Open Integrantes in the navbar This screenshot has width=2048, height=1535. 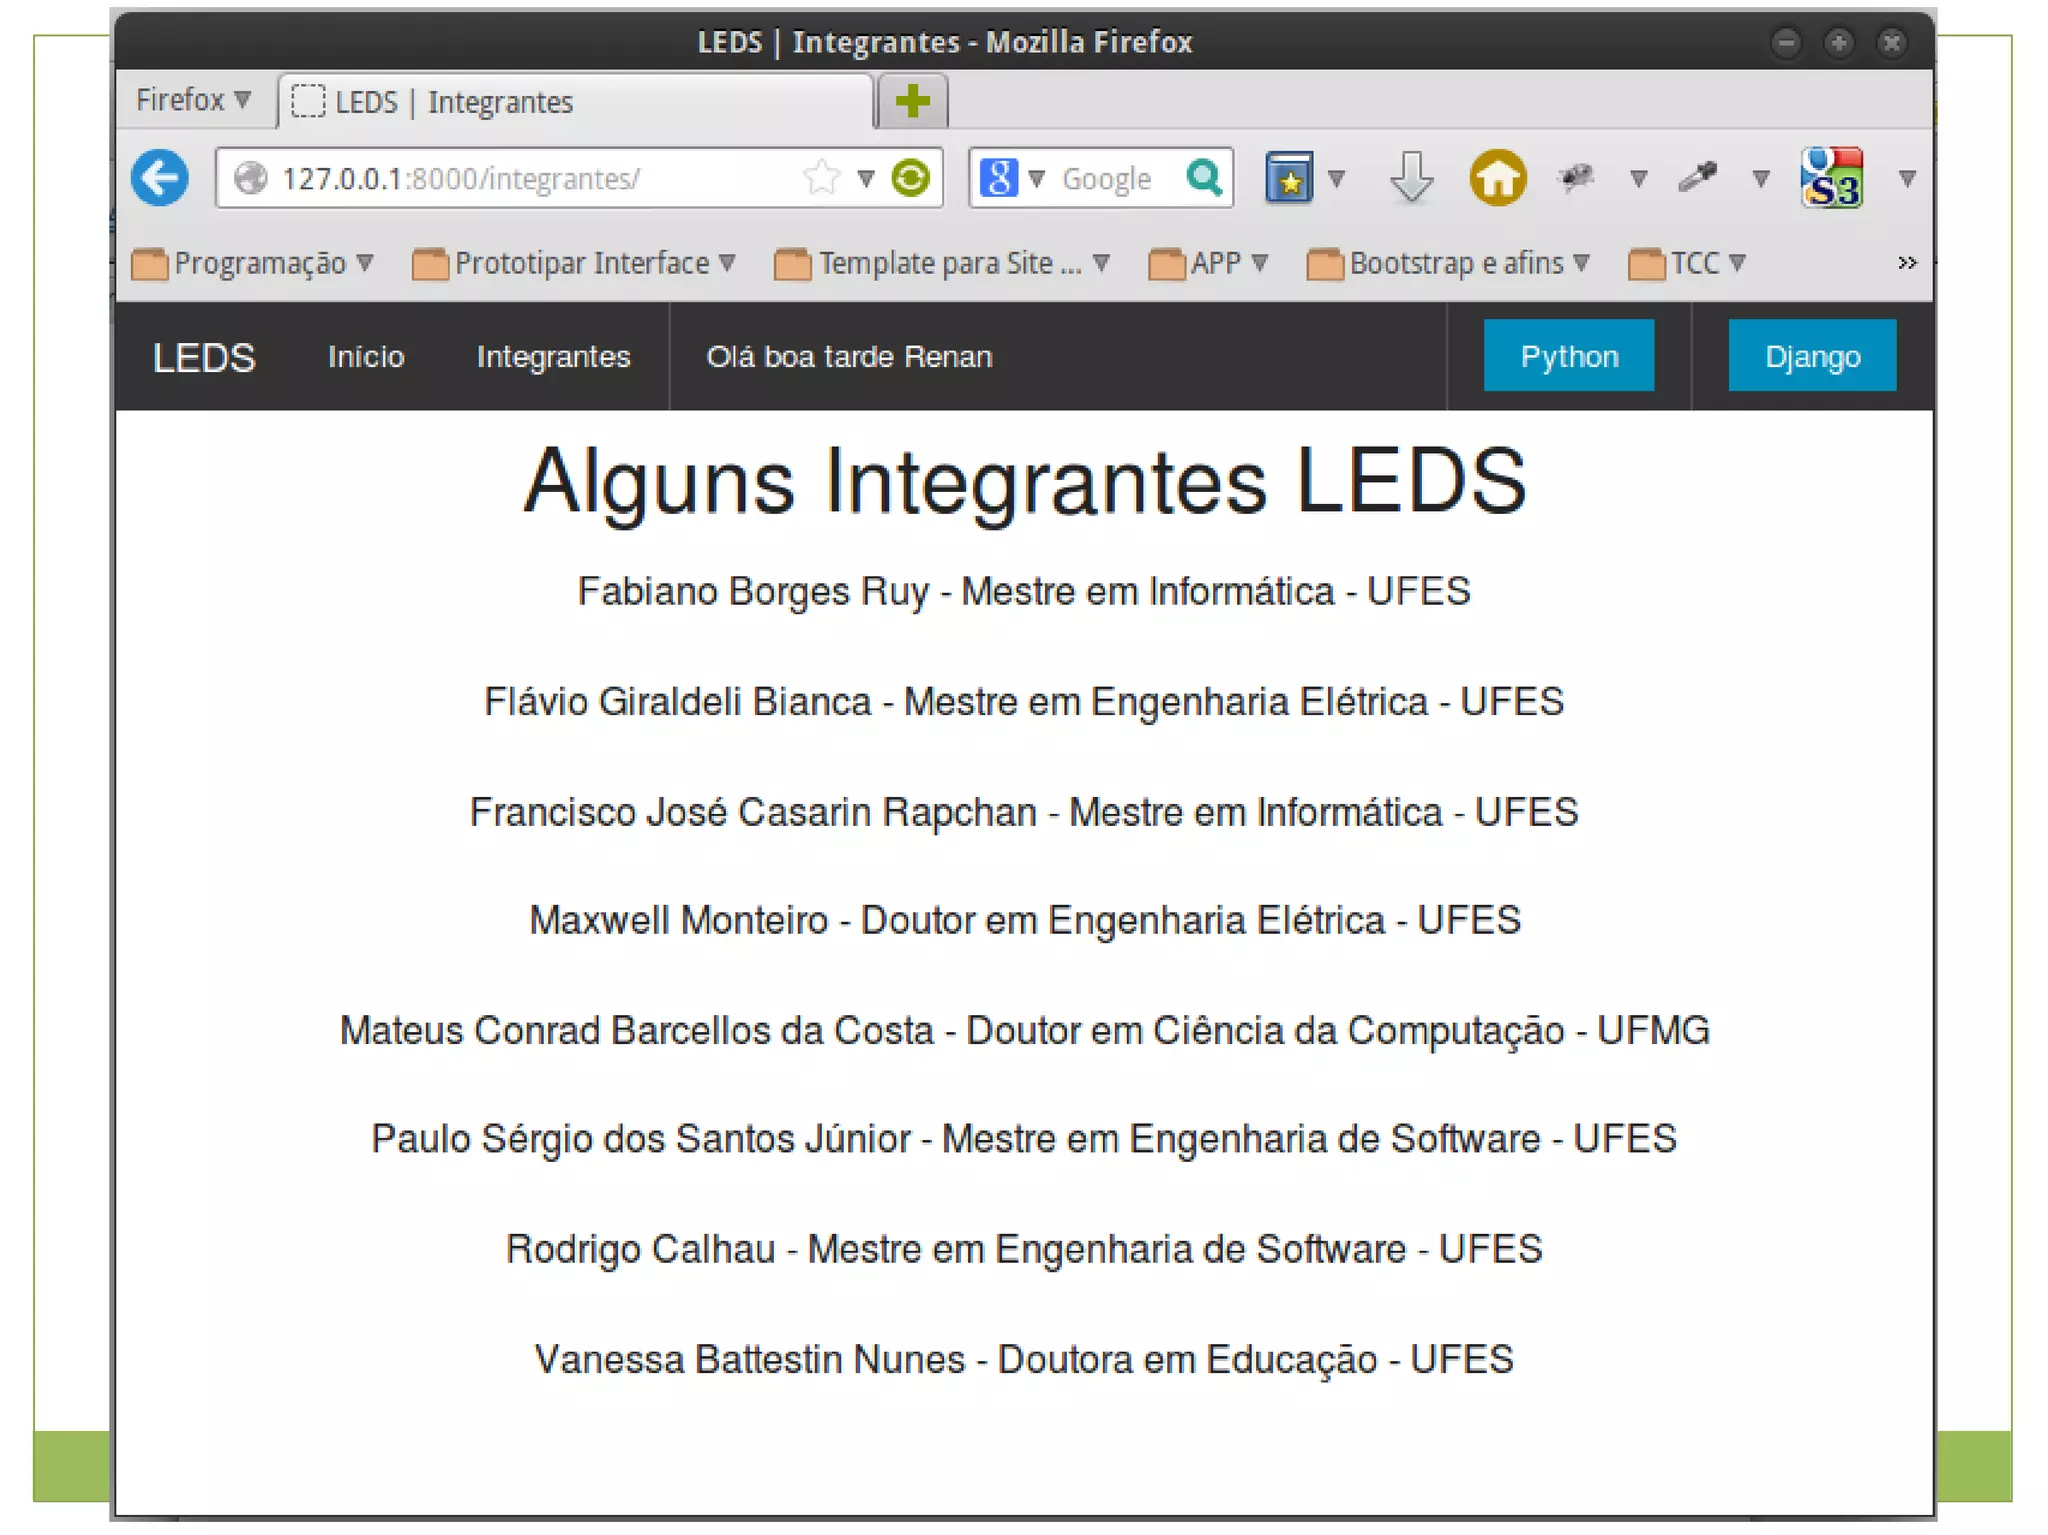pyautogui.click(x=553, y=357)
